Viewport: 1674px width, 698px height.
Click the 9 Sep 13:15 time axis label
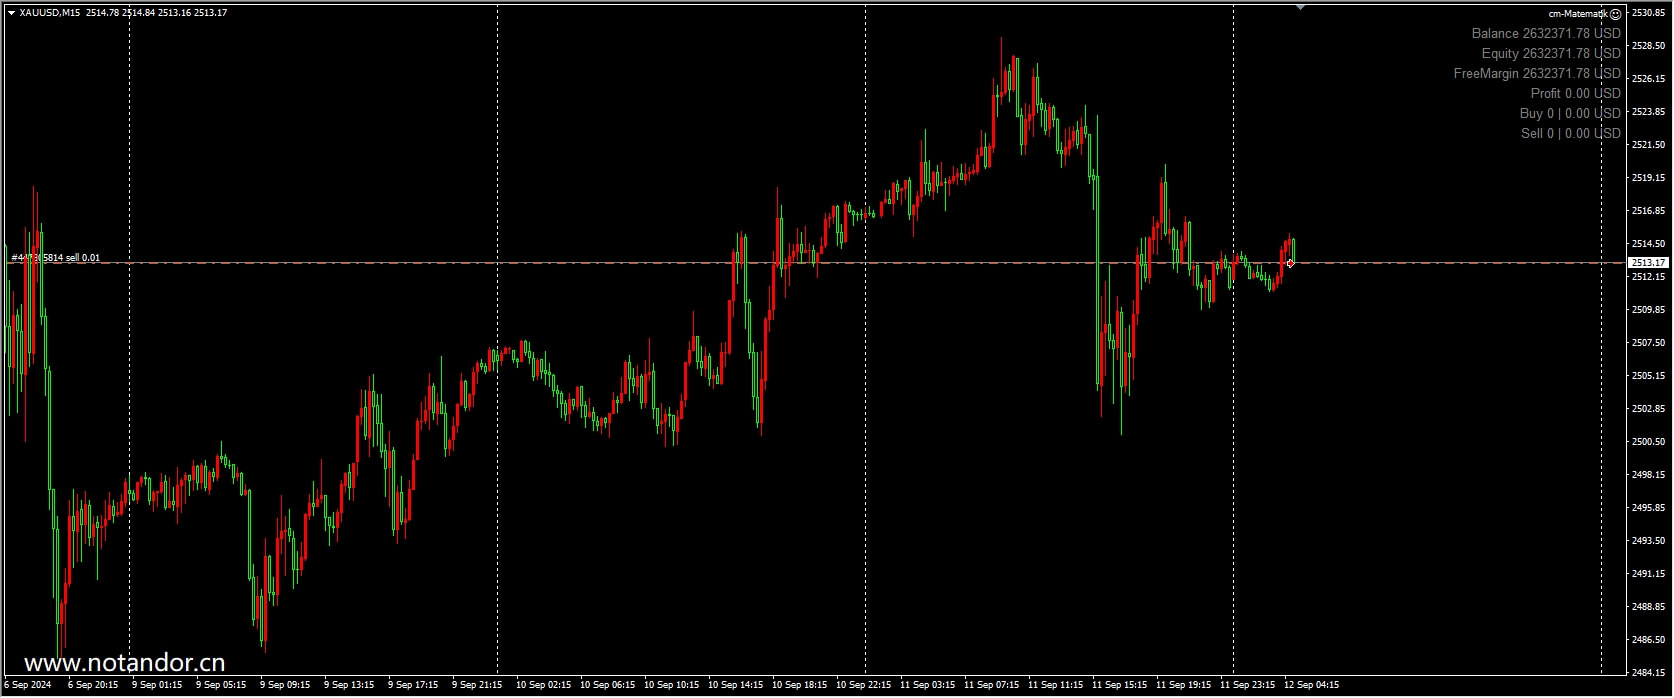pos(349,685)
